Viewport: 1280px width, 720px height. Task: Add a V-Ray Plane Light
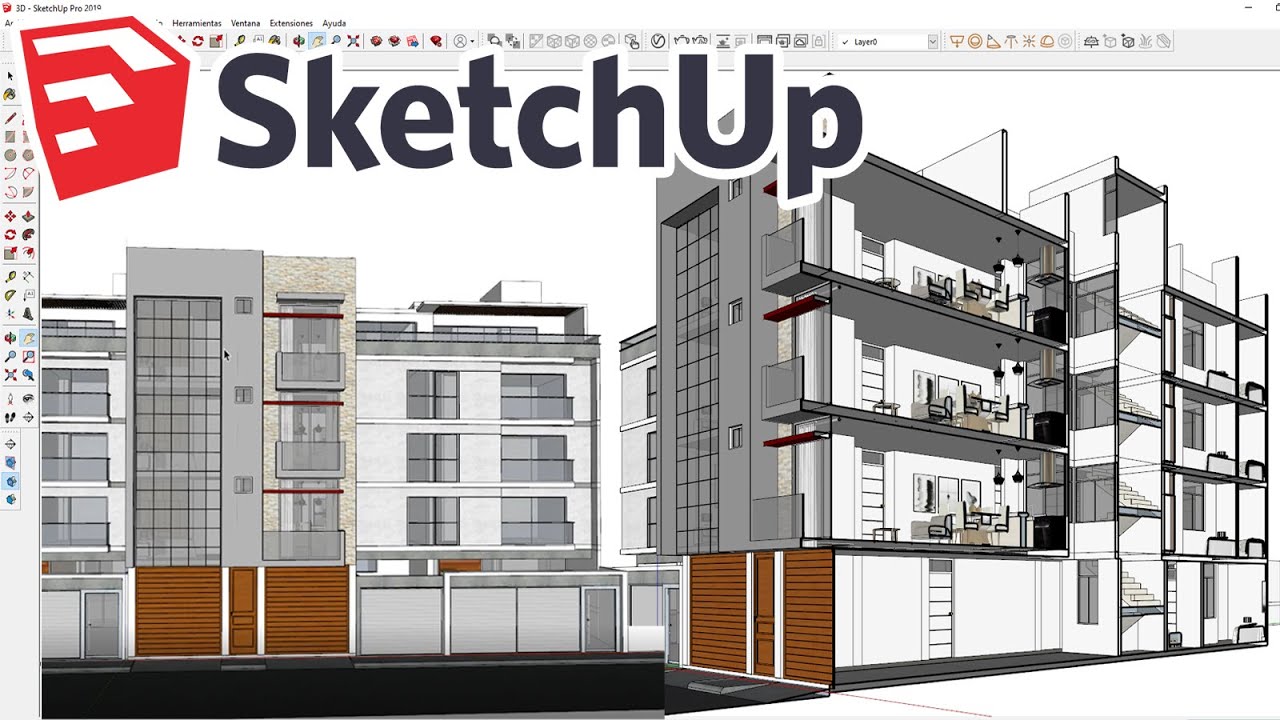coord(956,41)
